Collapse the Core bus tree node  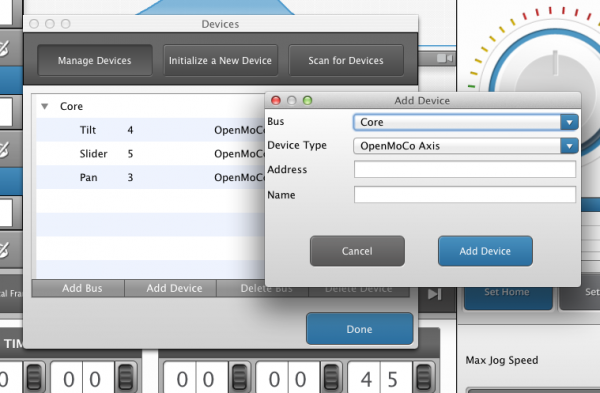[x=45, y=106]
